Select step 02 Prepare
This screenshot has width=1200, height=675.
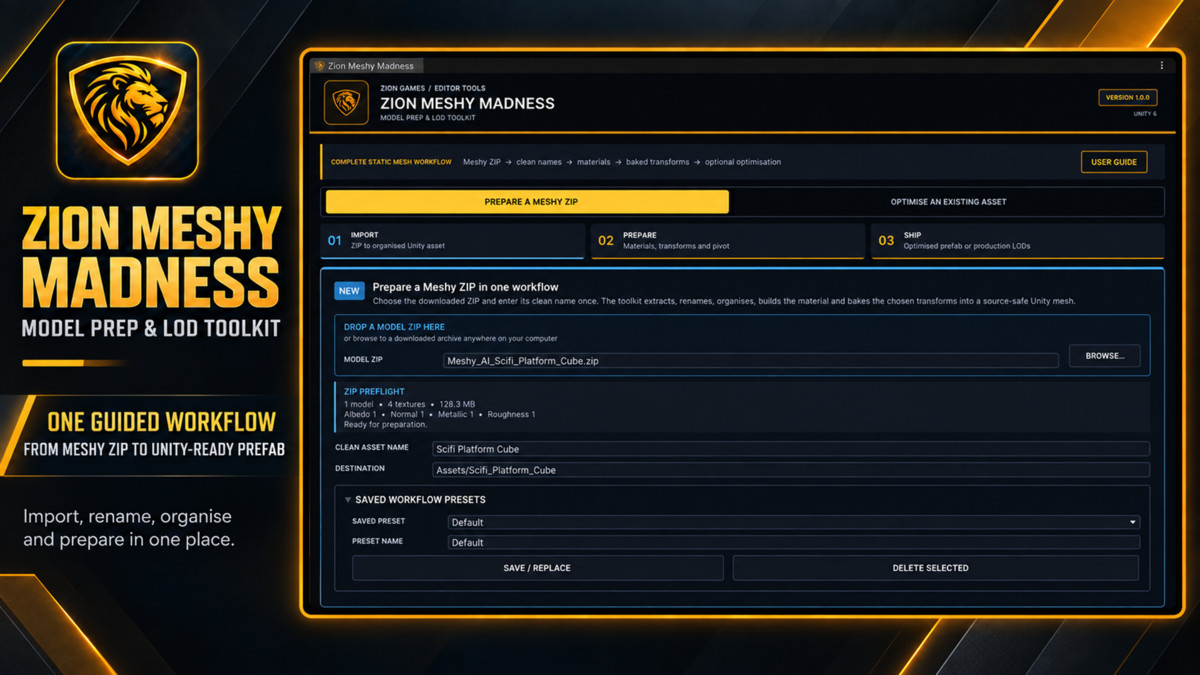(728, 241)
